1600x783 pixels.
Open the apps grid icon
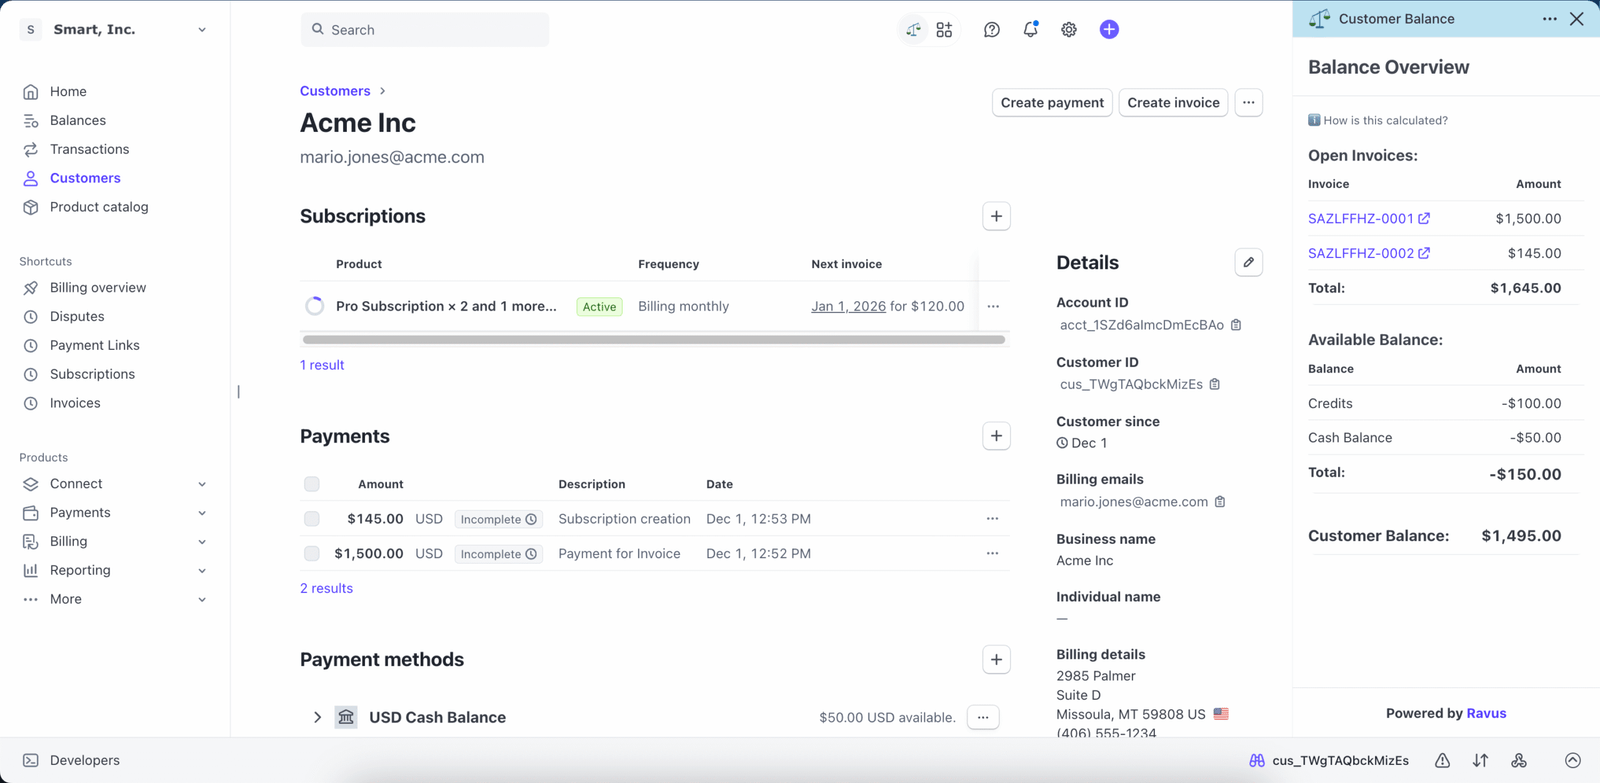[x=944, y=30]
